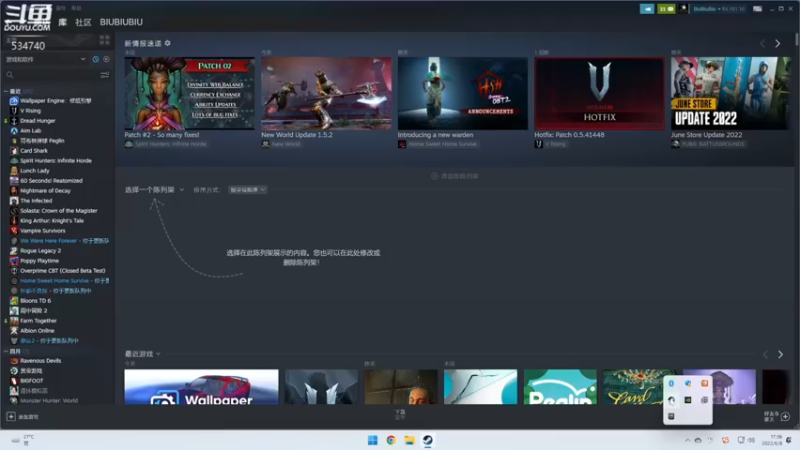
Task: Open the Community tab in Steam navigation
Action: pyautogui.click(x=83, y=22)
